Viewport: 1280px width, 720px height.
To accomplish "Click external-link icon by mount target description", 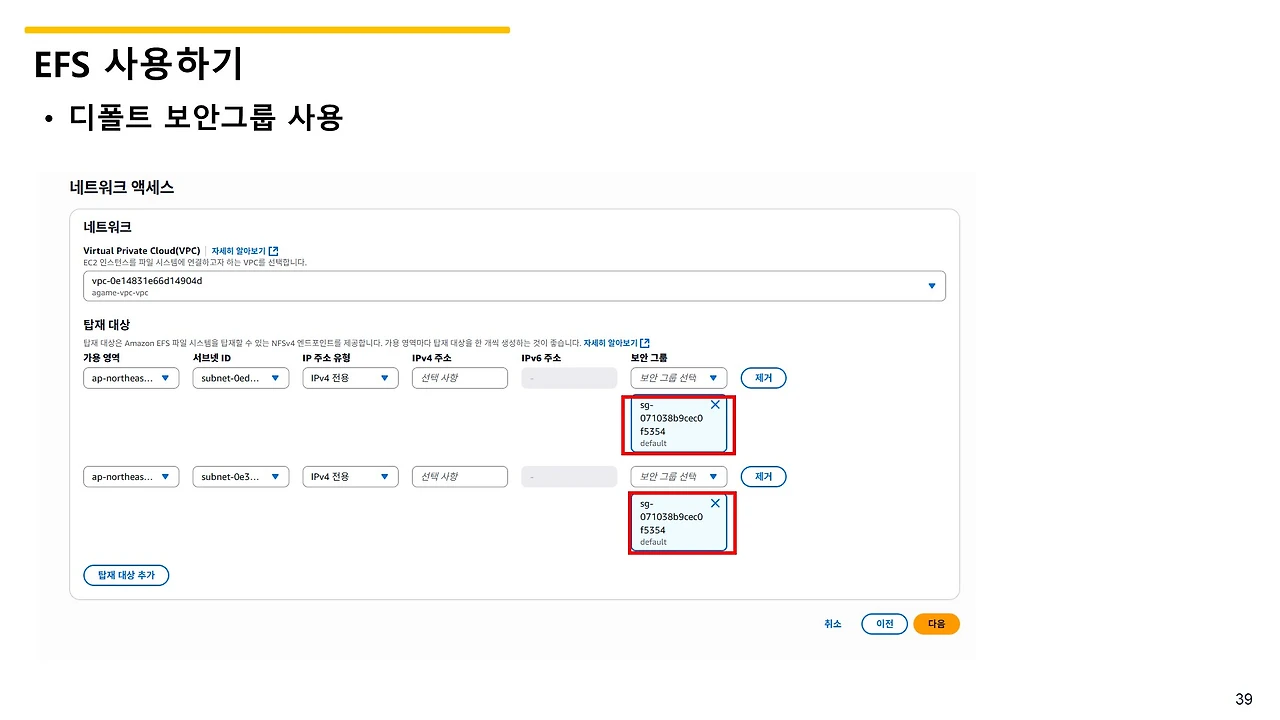I will coord(645,343).
